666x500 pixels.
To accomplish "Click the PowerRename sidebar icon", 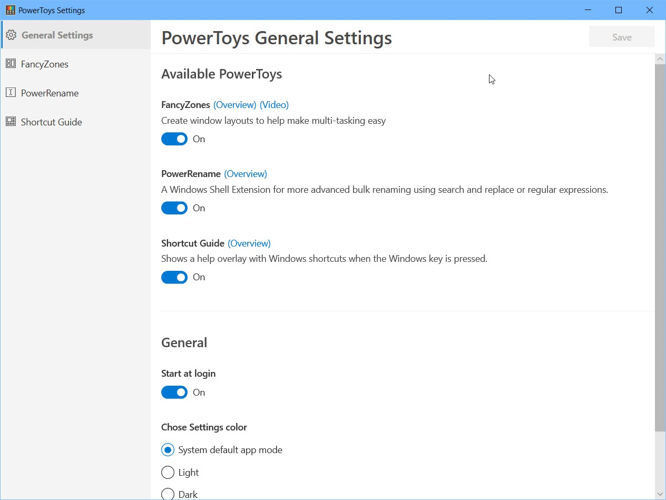I will pyautogui.click(x=11, y=93).
